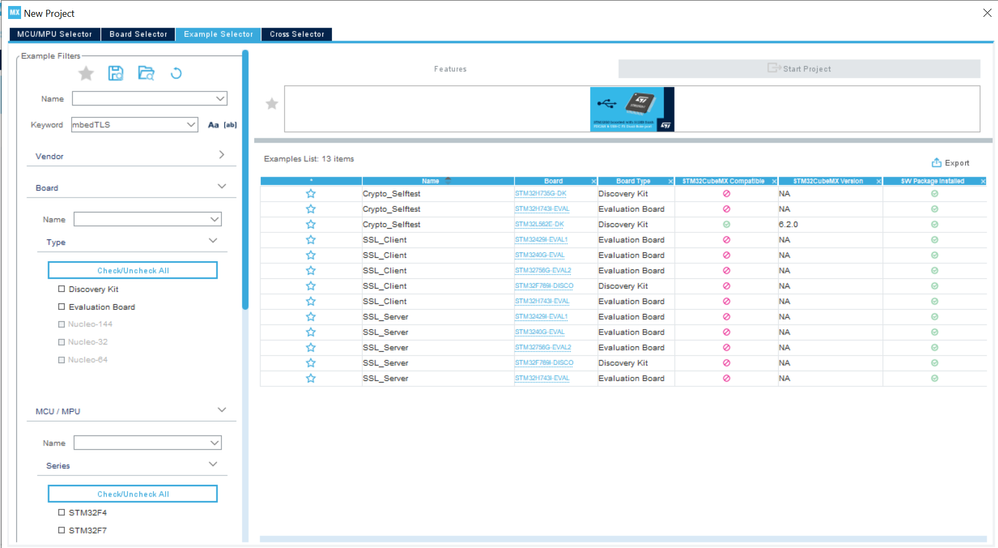Click the Board Type column header

click(x=633, y=181)
